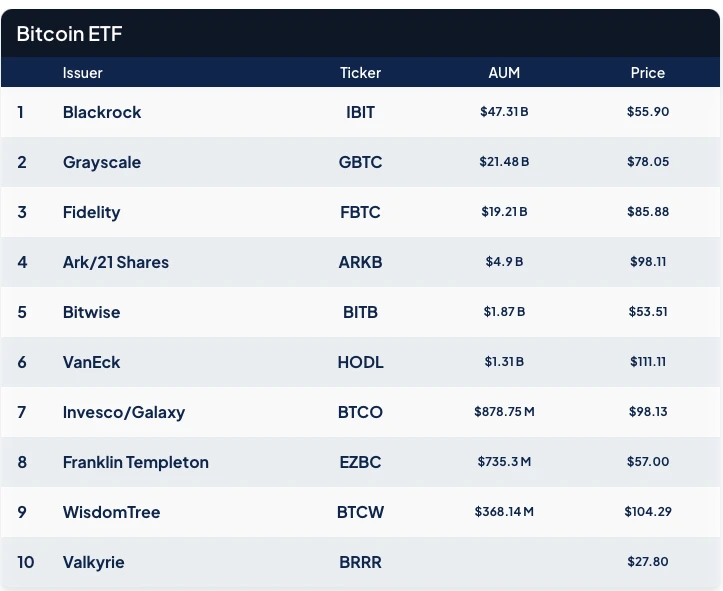Sort by the Issuer column header
Viewport: 723px width, 591px height.
pos(83,73)
